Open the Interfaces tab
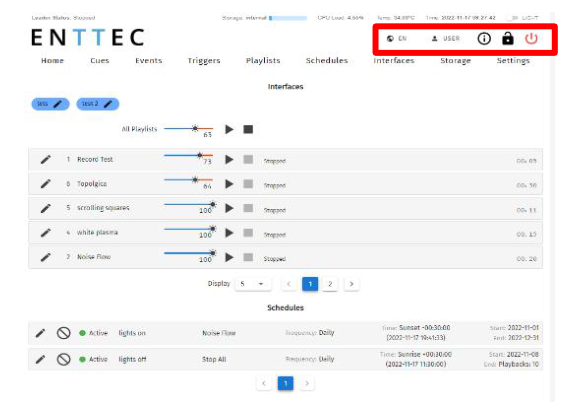This screenshot has height=414, width=570. 394,60
